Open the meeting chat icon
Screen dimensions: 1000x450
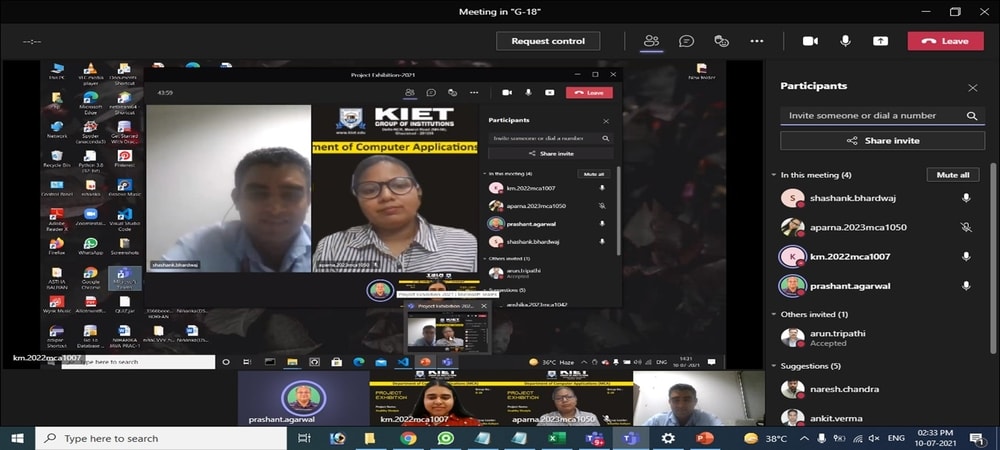[686, 41]
